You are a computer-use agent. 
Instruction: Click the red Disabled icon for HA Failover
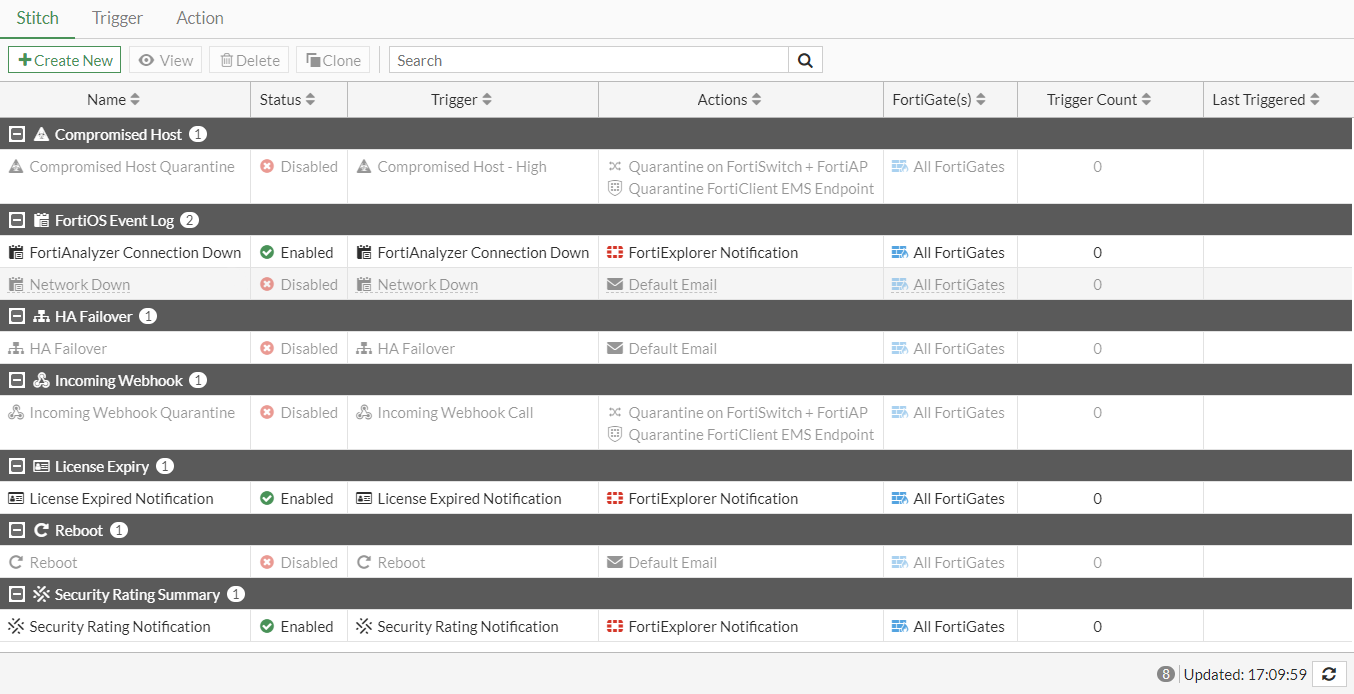click(267, 348)
